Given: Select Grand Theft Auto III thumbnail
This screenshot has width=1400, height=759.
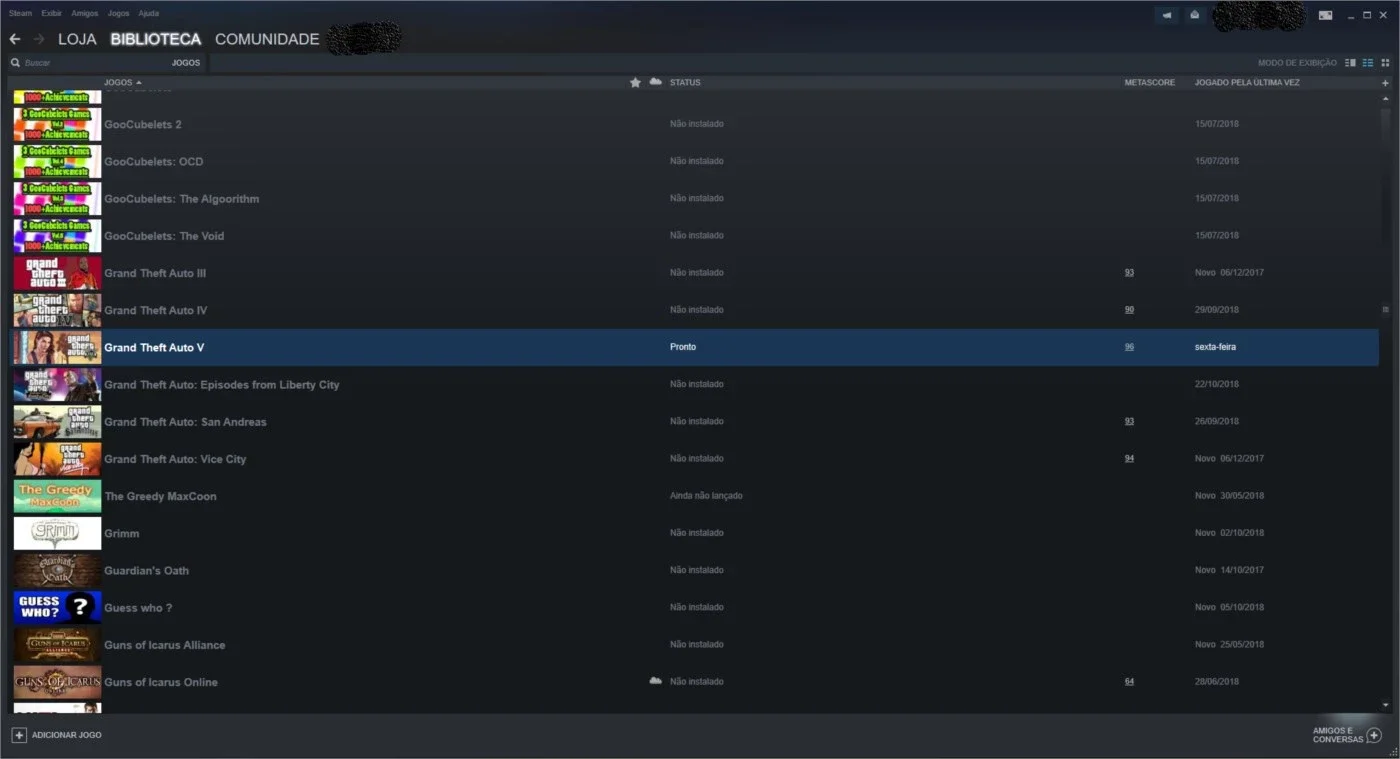Looking at the screenshot, I should click(57, 273).
